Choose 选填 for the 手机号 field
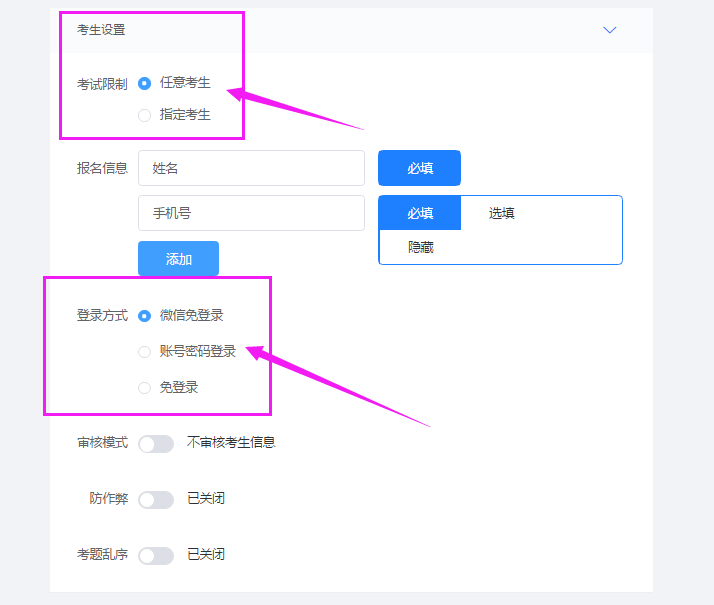The image size is (714, 605). tap(501, 213)
